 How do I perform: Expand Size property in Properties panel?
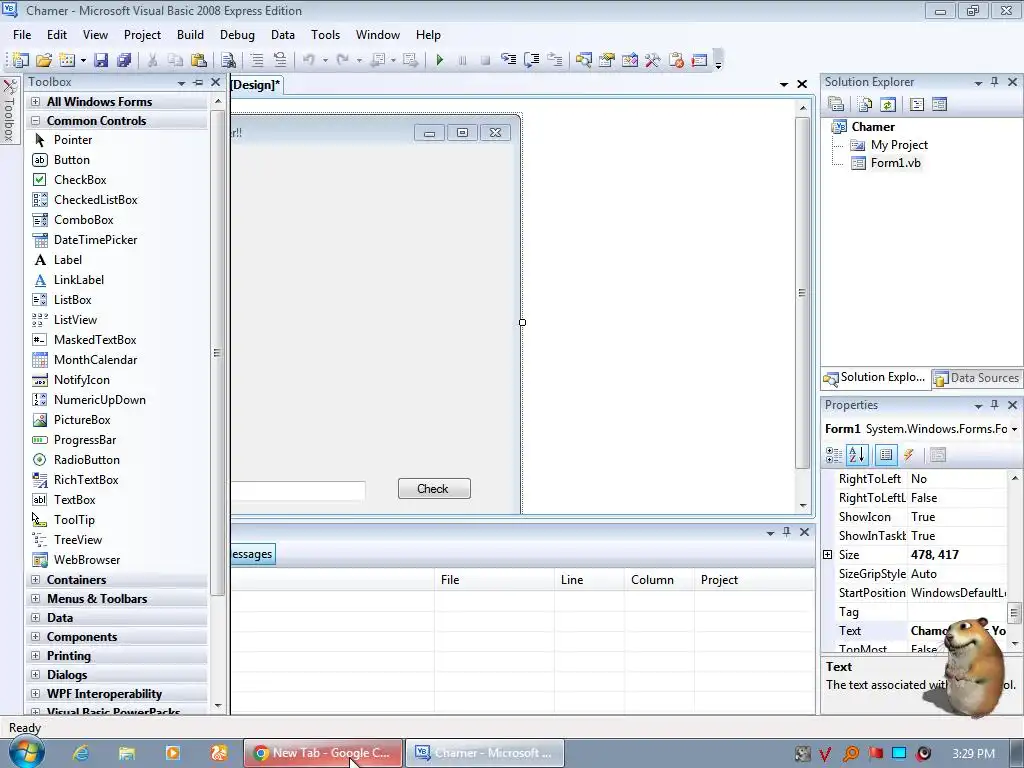pos(827,554)
